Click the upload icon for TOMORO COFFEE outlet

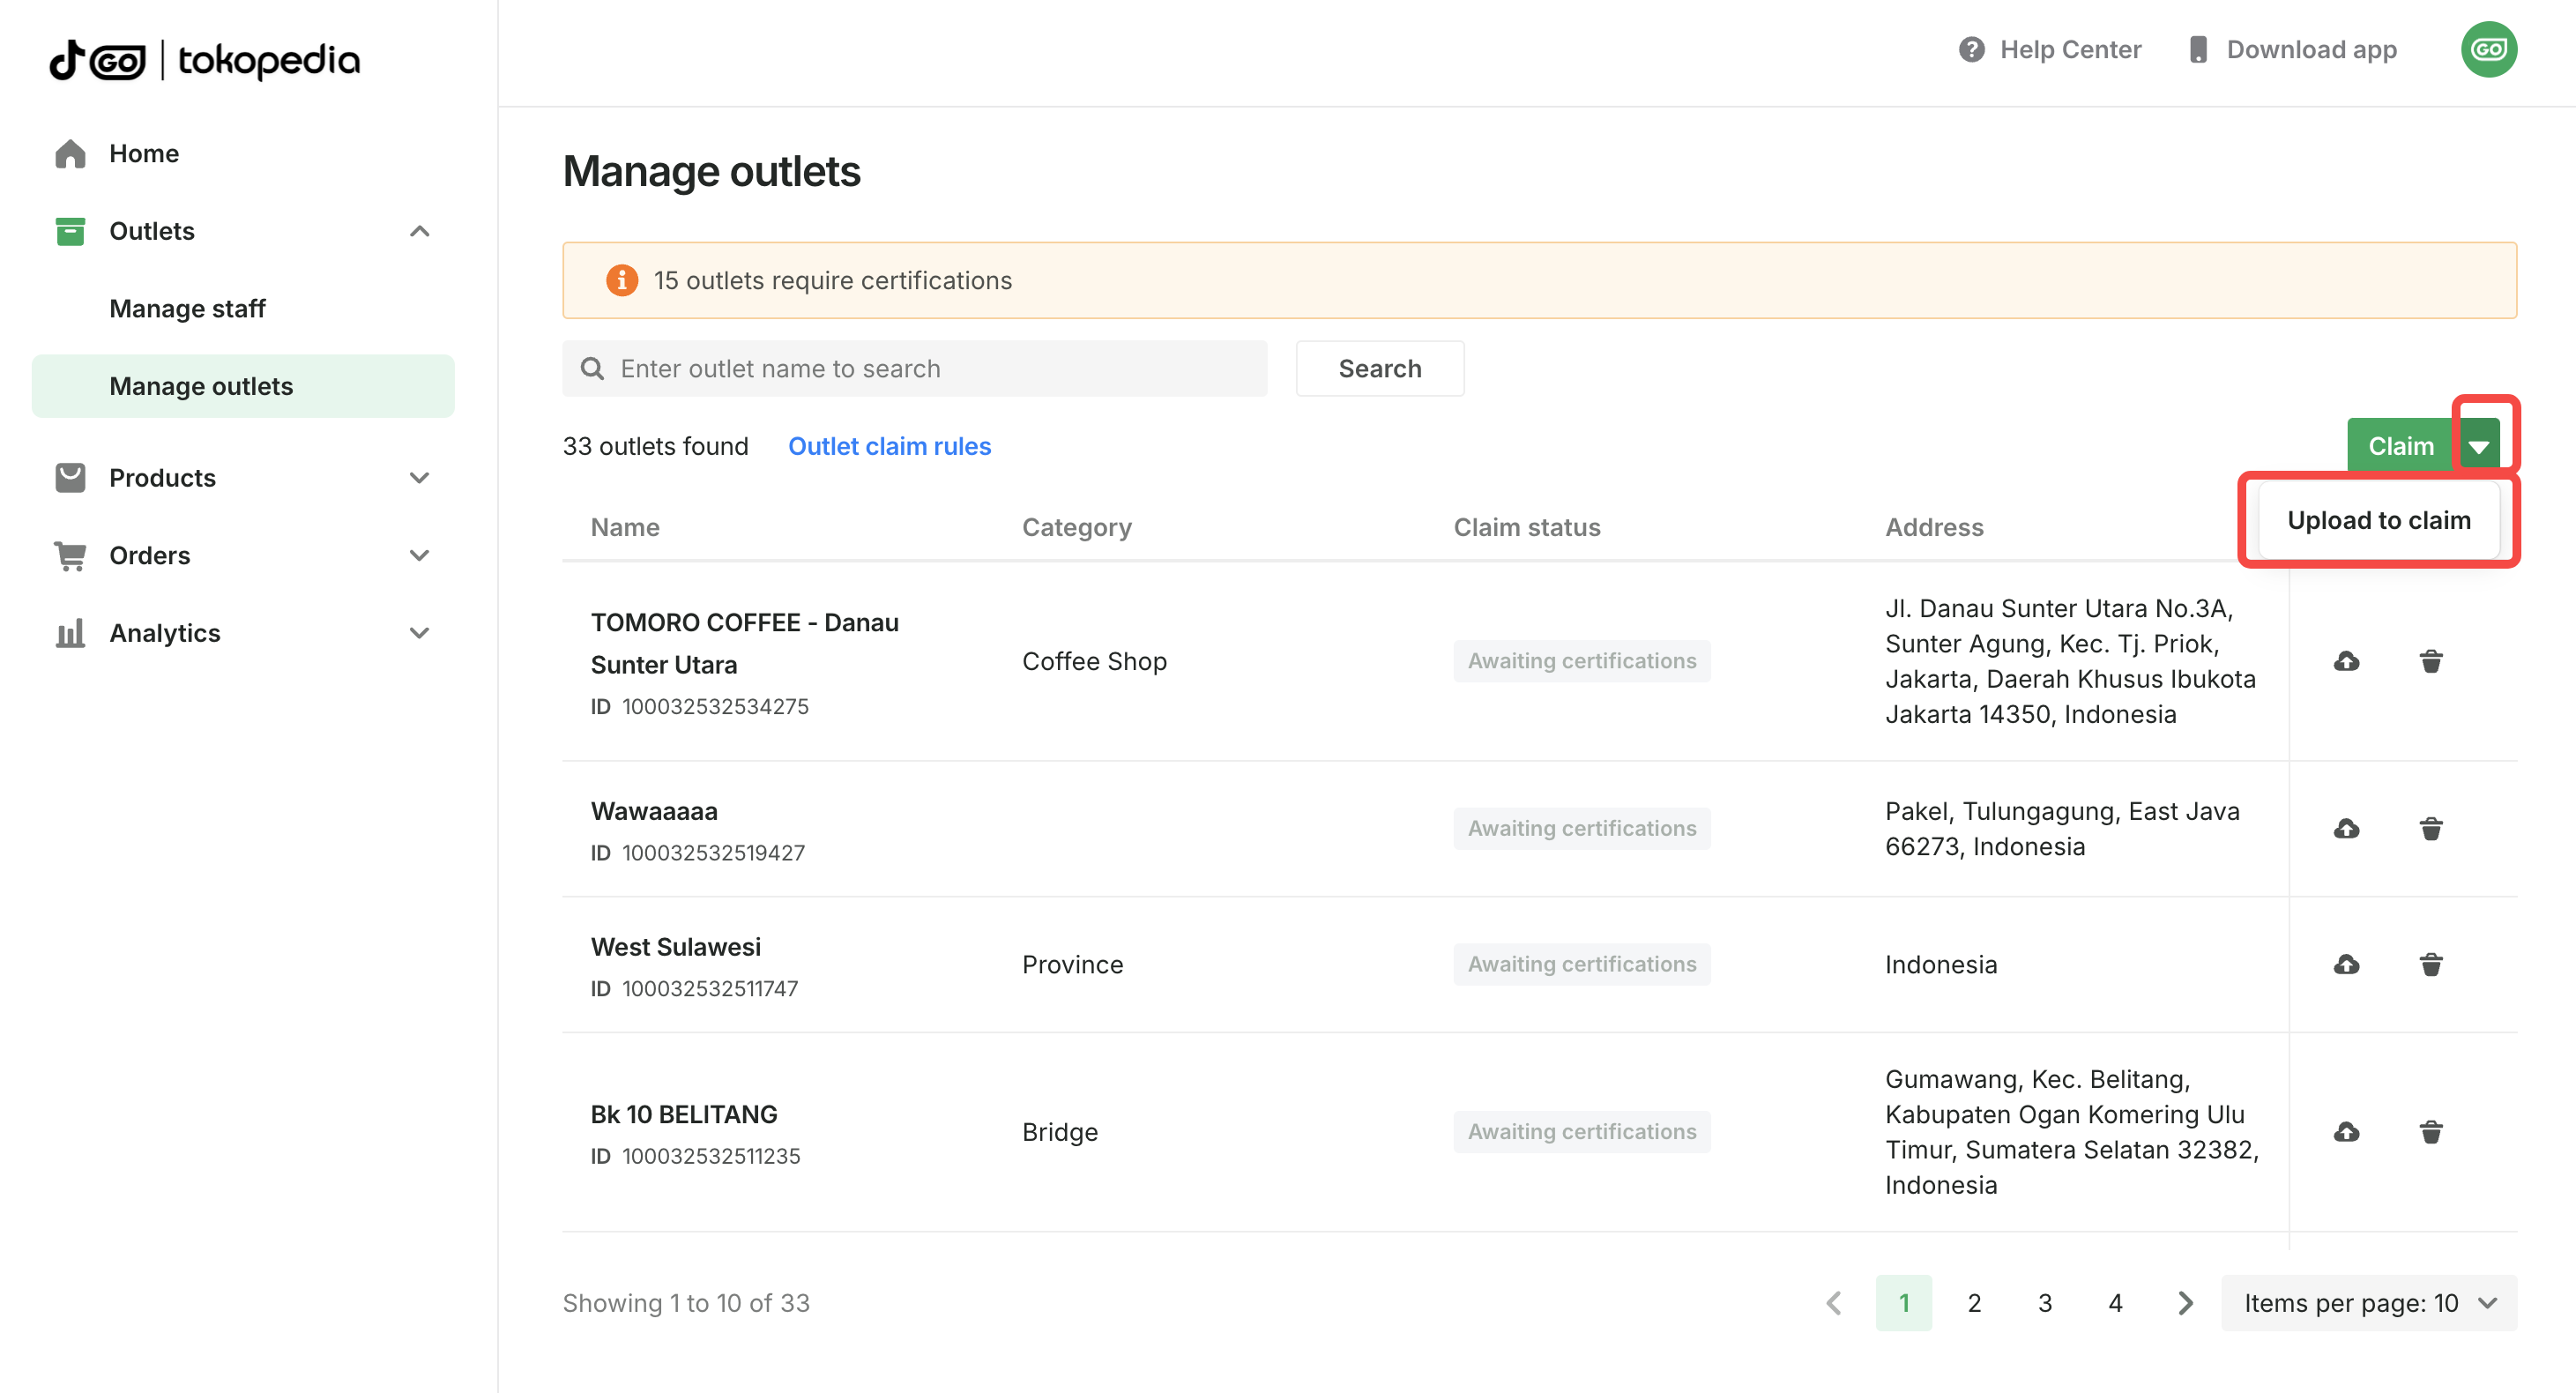tap(2346, 661)
